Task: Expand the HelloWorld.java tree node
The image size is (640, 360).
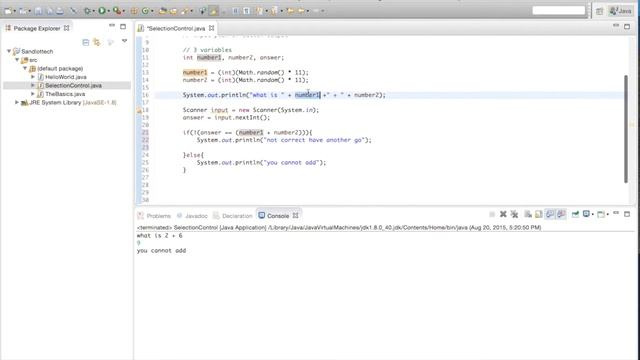Action: click(x=33, y=77)
